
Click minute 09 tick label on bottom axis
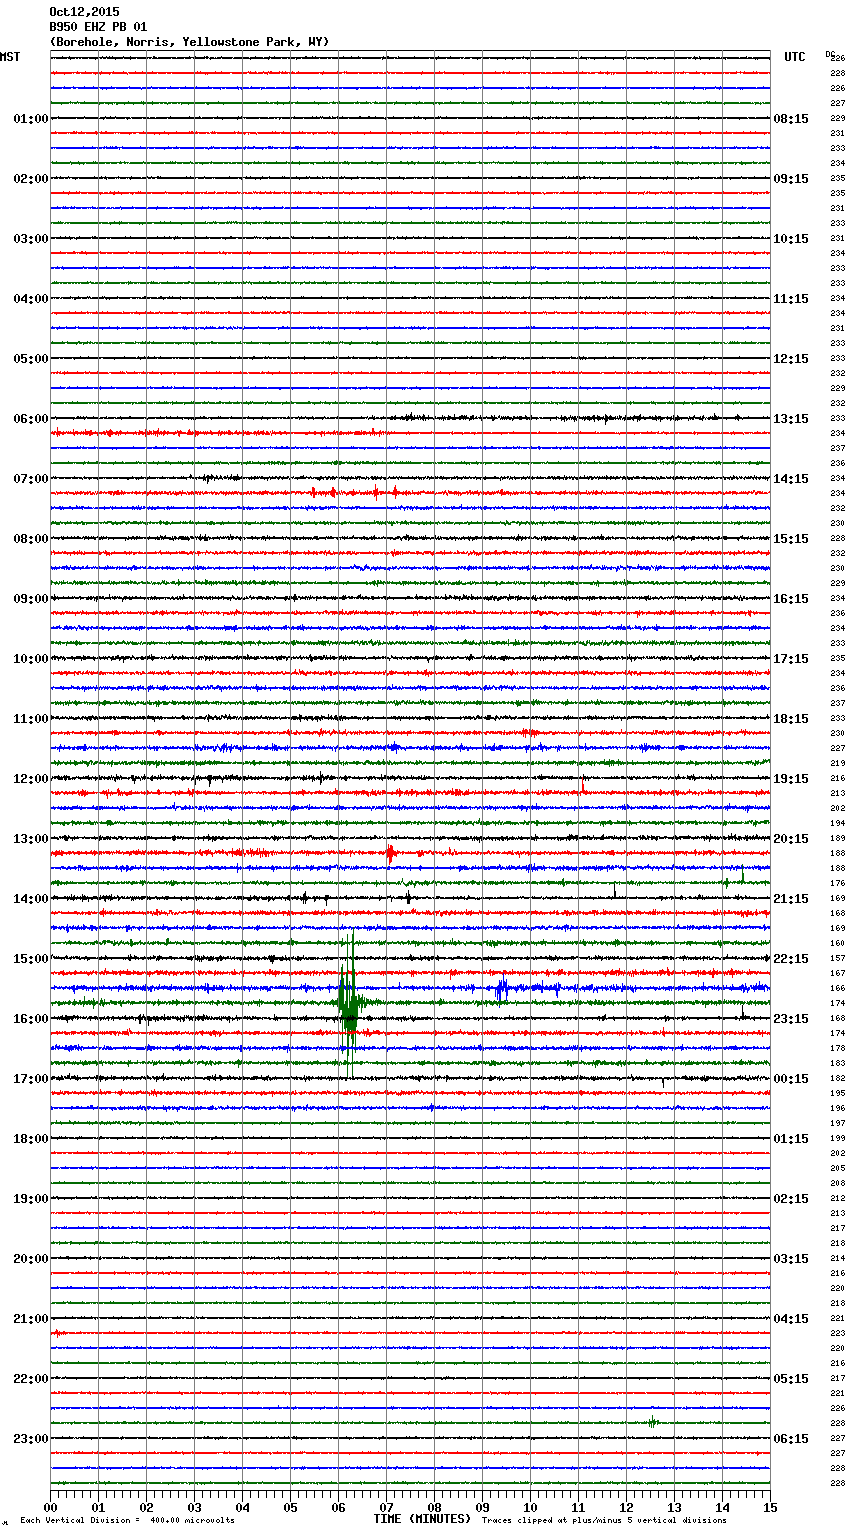482,1507
